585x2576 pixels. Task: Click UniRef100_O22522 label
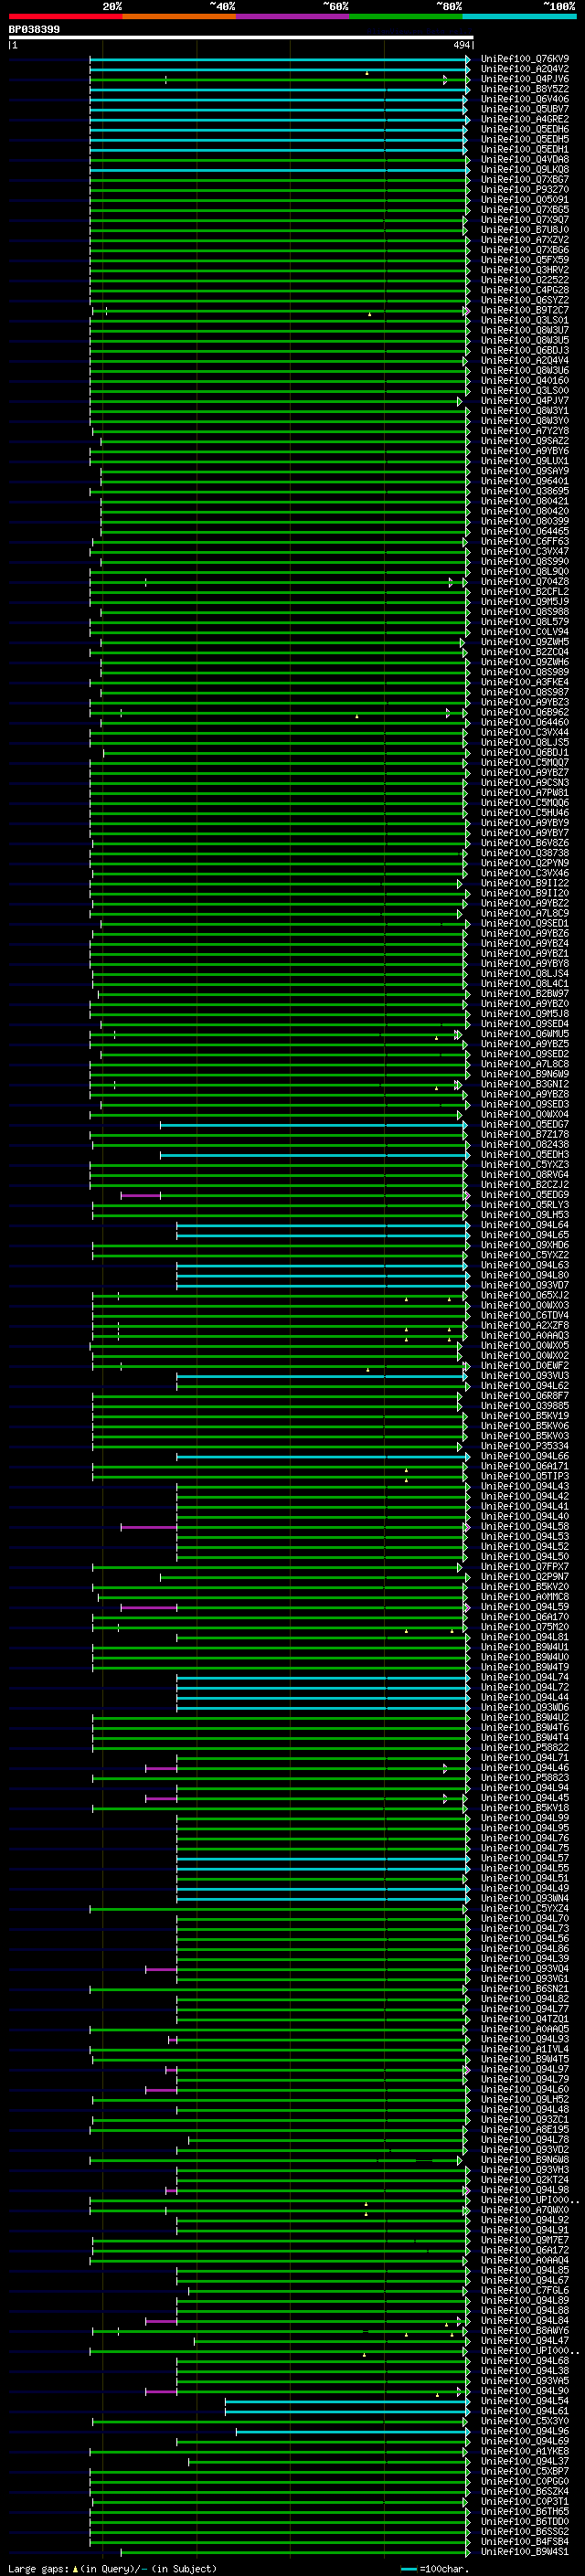click(x=525, y=280)
